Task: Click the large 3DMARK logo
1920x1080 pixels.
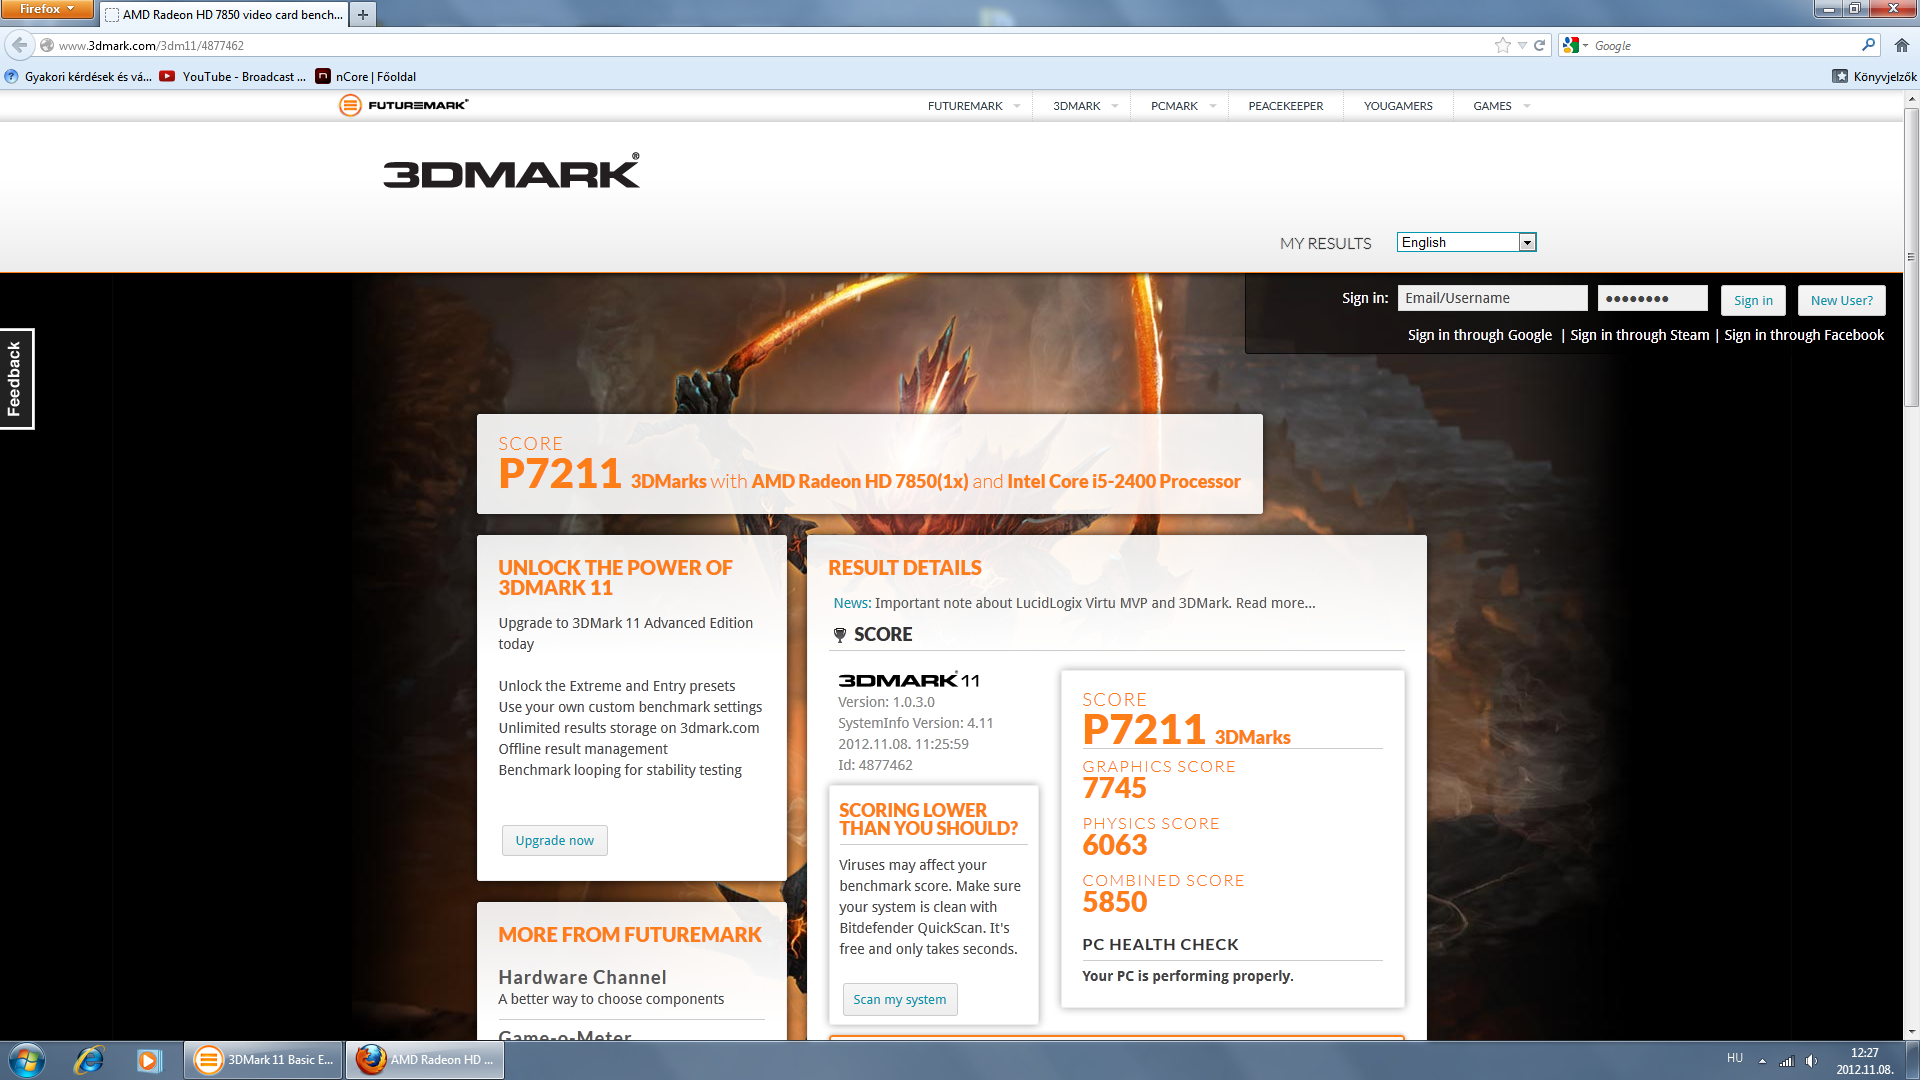Action: pos(511,172)
